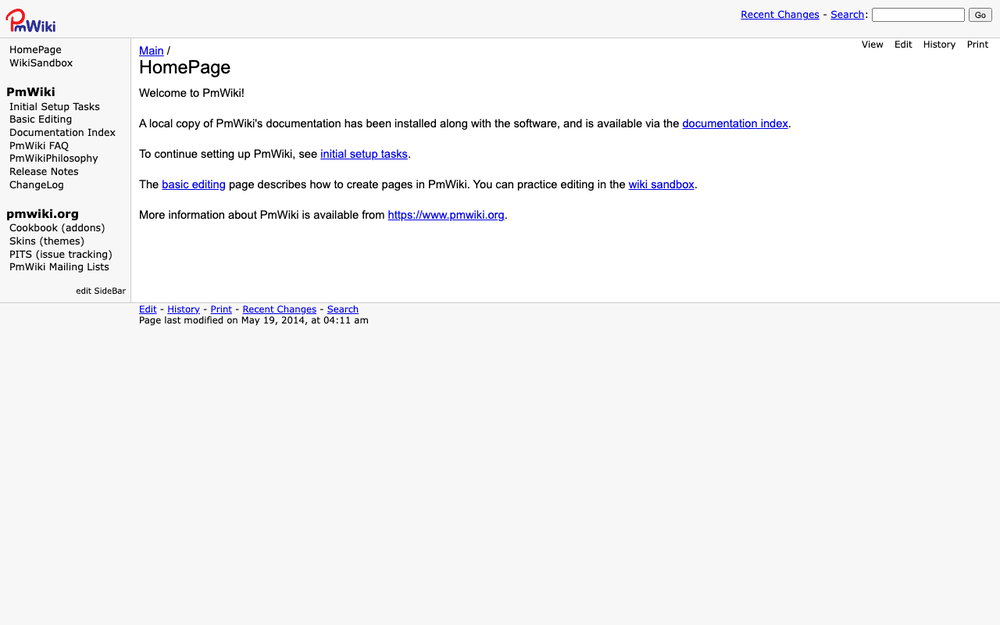Click the 'Welcome to PmWiki!' text
Viewport: 1000px width, 625px height.
point(191,93)
